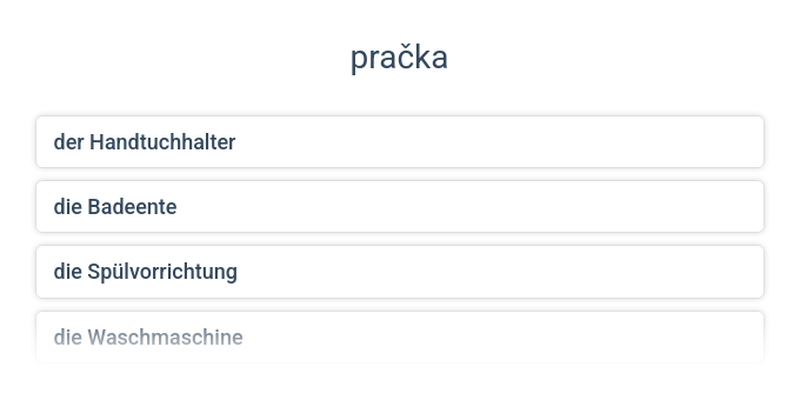
Task: Tap the option containing "Handtuchhalter"
Action: (x=400, y=142)
